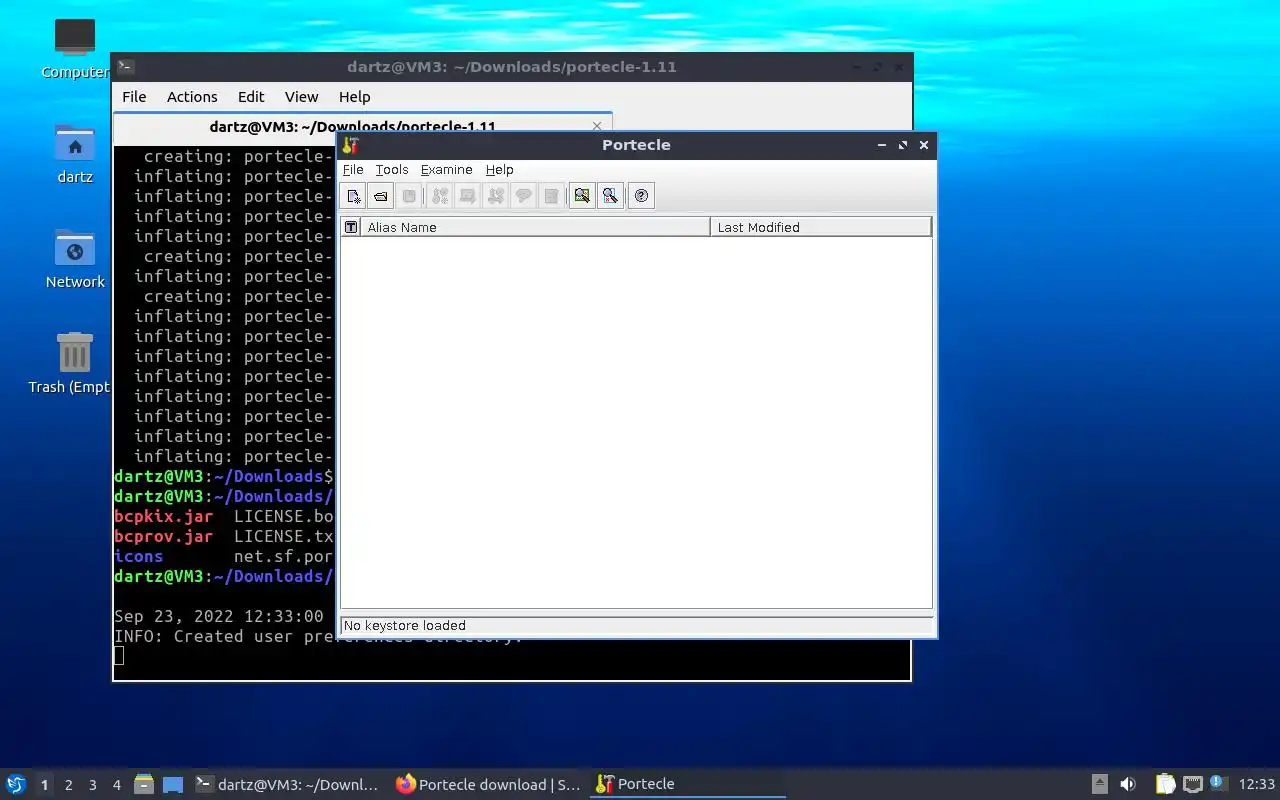Click the terminal window menu icon
Image resolution: width=1280 pixels, height=800 pixels.
coord(125,67)
